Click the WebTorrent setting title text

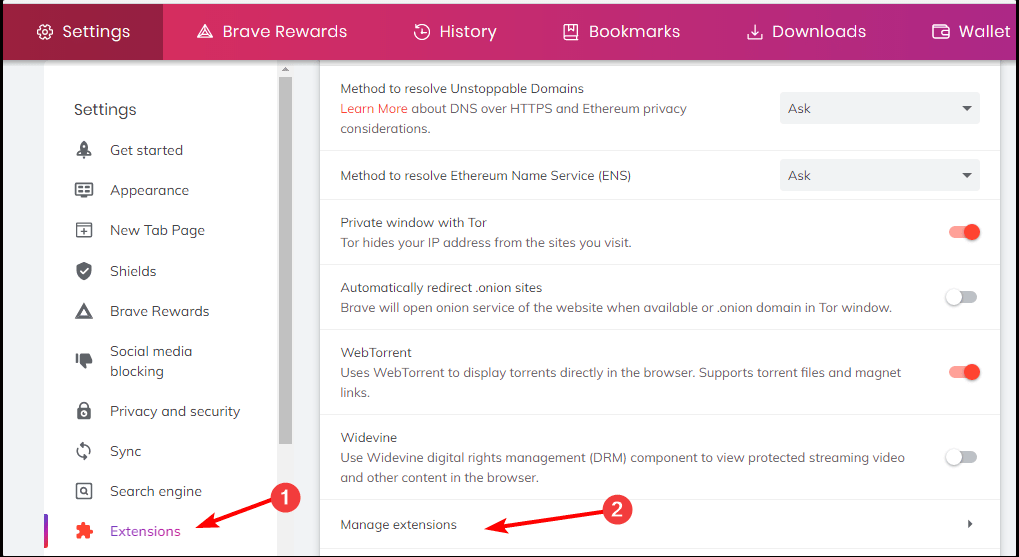pyautogui.click(x=376, y=352)
